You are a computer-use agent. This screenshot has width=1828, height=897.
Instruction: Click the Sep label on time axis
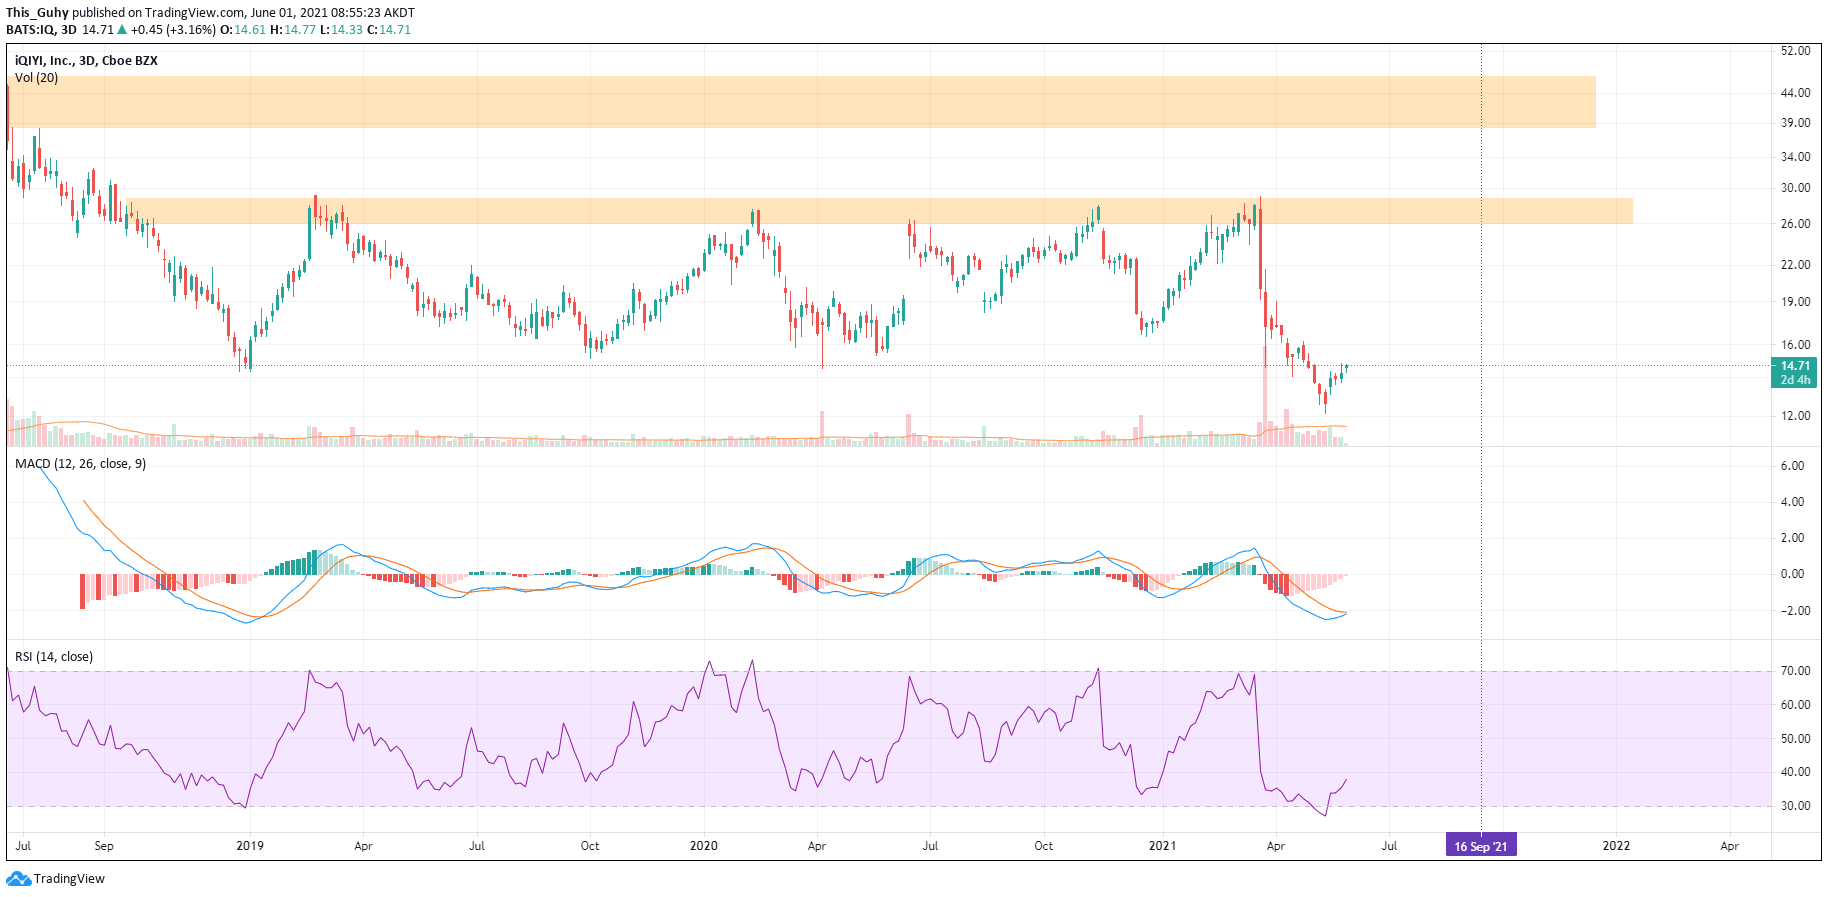pos(104,846)
